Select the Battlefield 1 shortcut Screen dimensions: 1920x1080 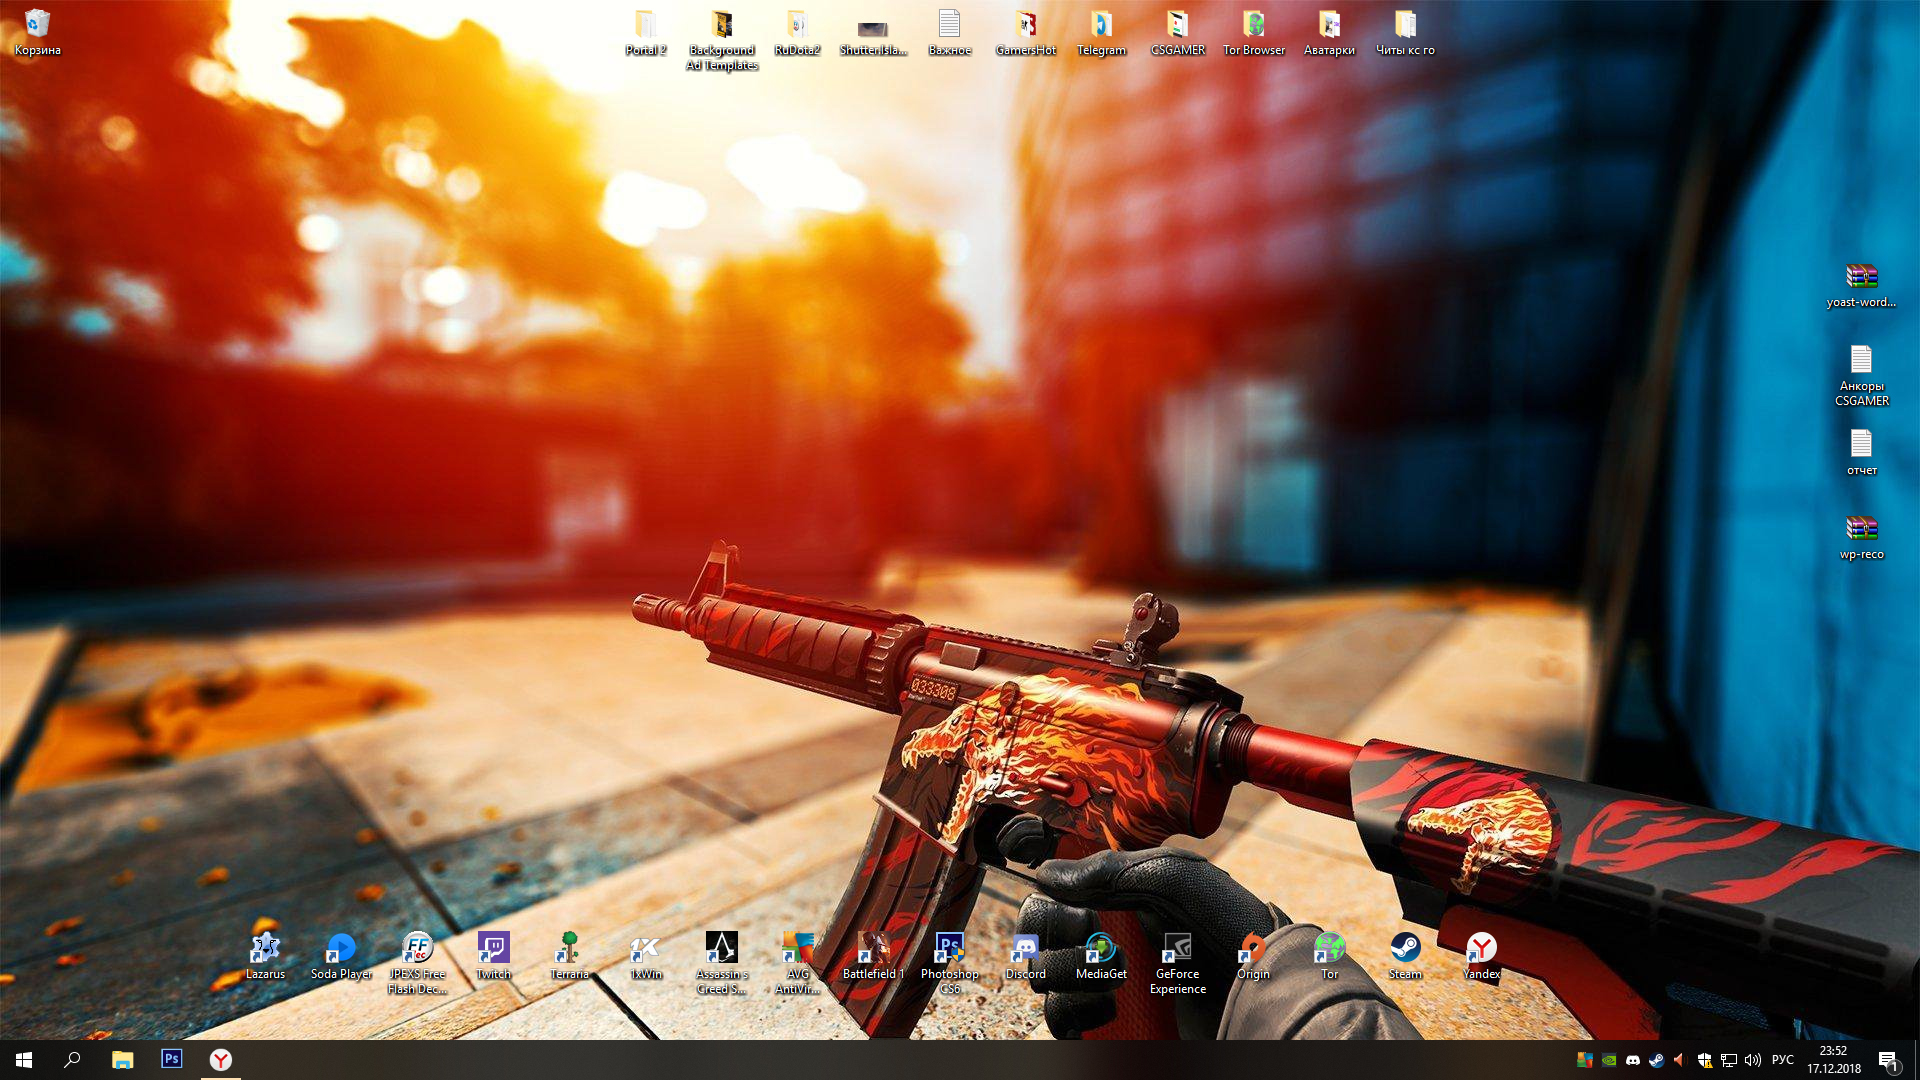pyautogui.click(x=873, y=955)
